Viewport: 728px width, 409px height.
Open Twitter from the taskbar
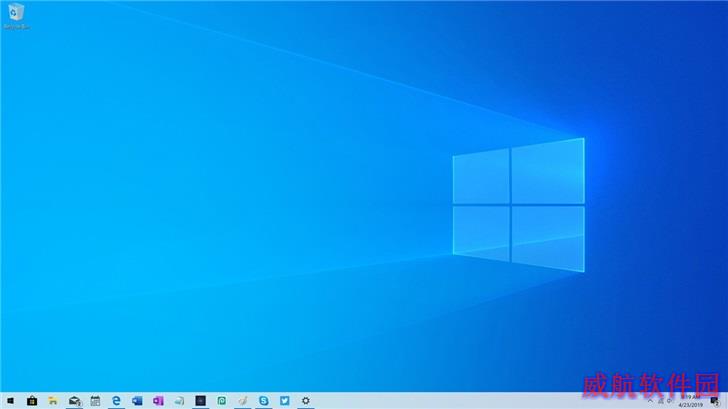point(285,401)
